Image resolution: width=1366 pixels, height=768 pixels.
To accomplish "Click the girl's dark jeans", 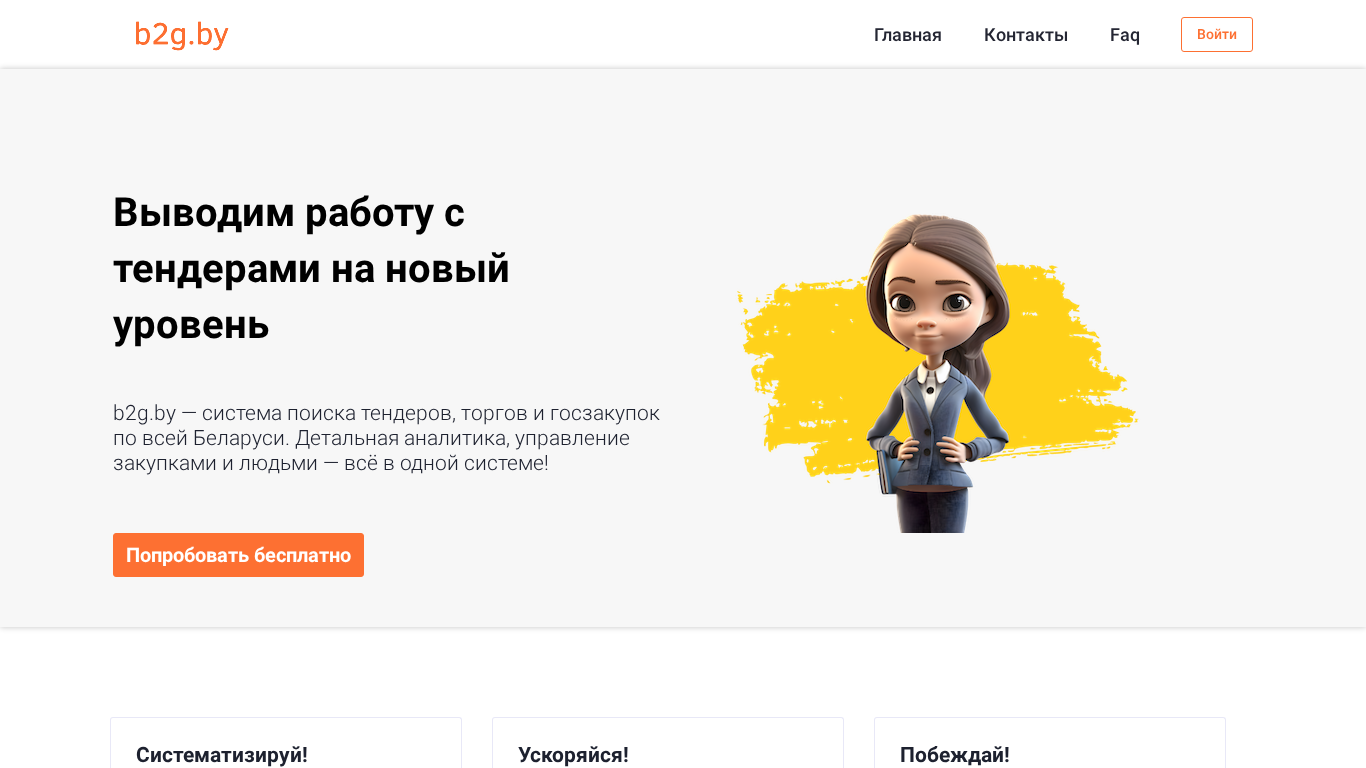I will point(932,510).
